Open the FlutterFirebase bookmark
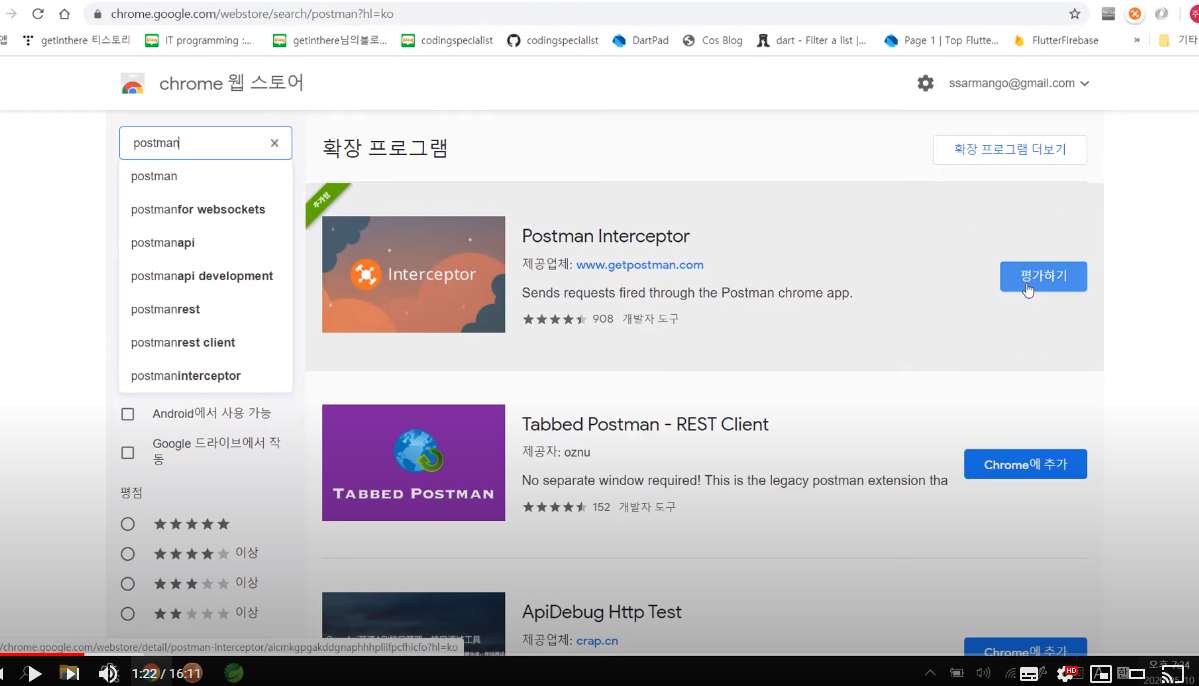 1056,41
